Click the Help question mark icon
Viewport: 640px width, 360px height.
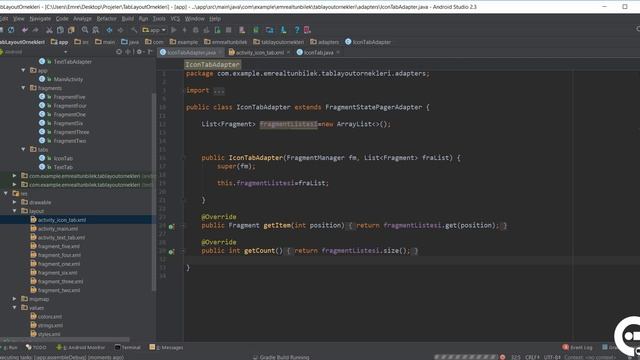click(297, 30)
